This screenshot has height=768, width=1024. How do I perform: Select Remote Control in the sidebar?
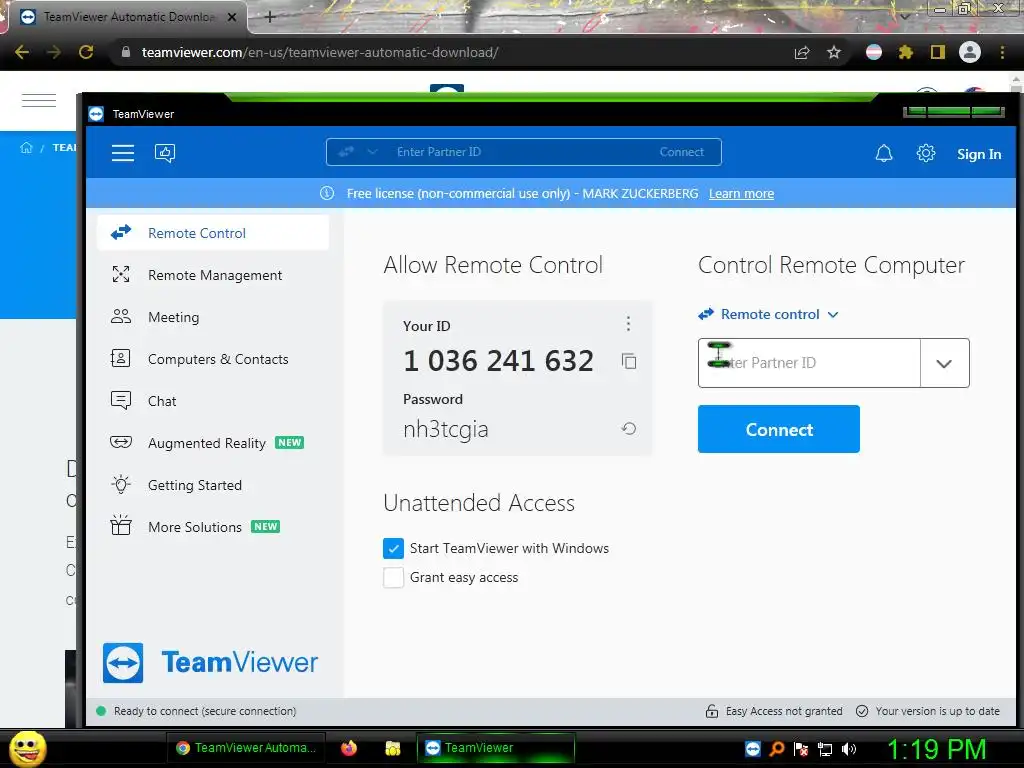click(x=213, y=233)
